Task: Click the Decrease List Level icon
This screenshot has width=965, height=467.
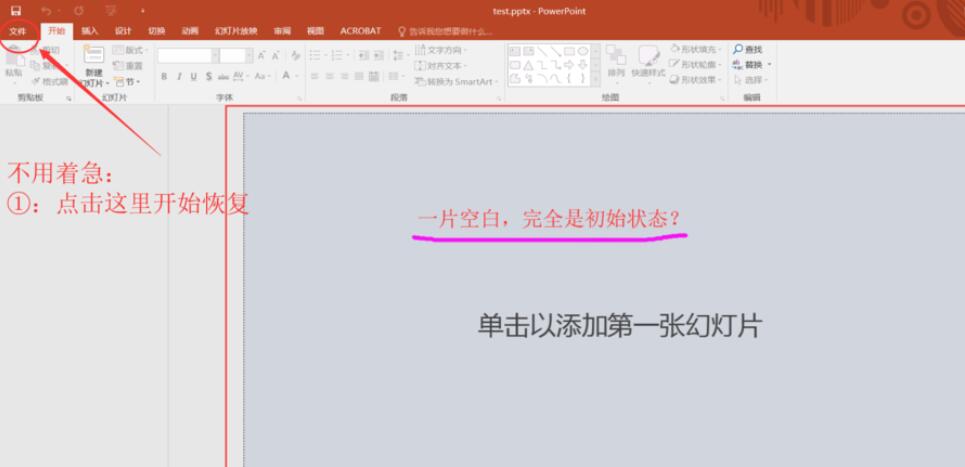Action: tap(363, 56)
